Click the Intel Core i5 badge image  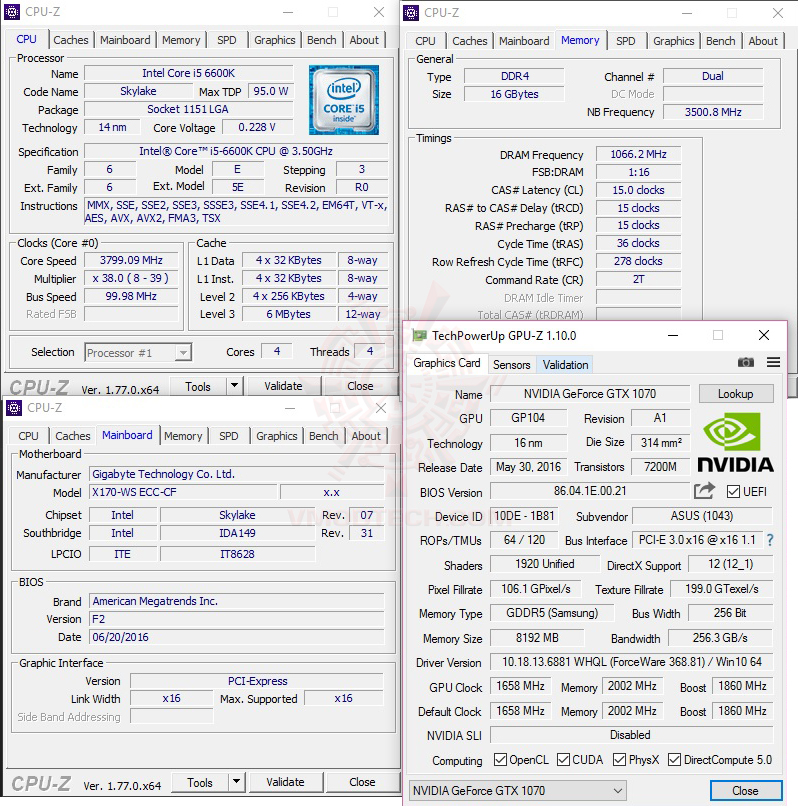(x=344, y=100)
